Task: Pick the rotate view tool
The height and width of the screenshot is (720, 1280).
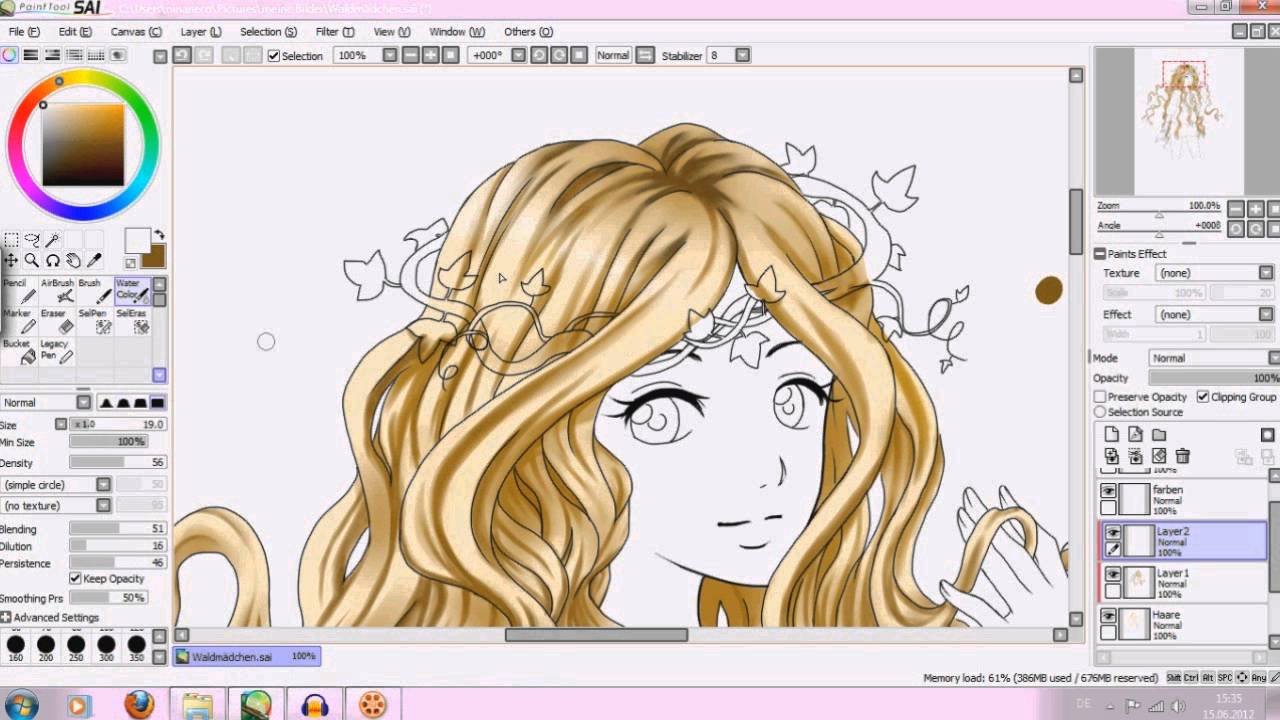Action: coord(53,260)
